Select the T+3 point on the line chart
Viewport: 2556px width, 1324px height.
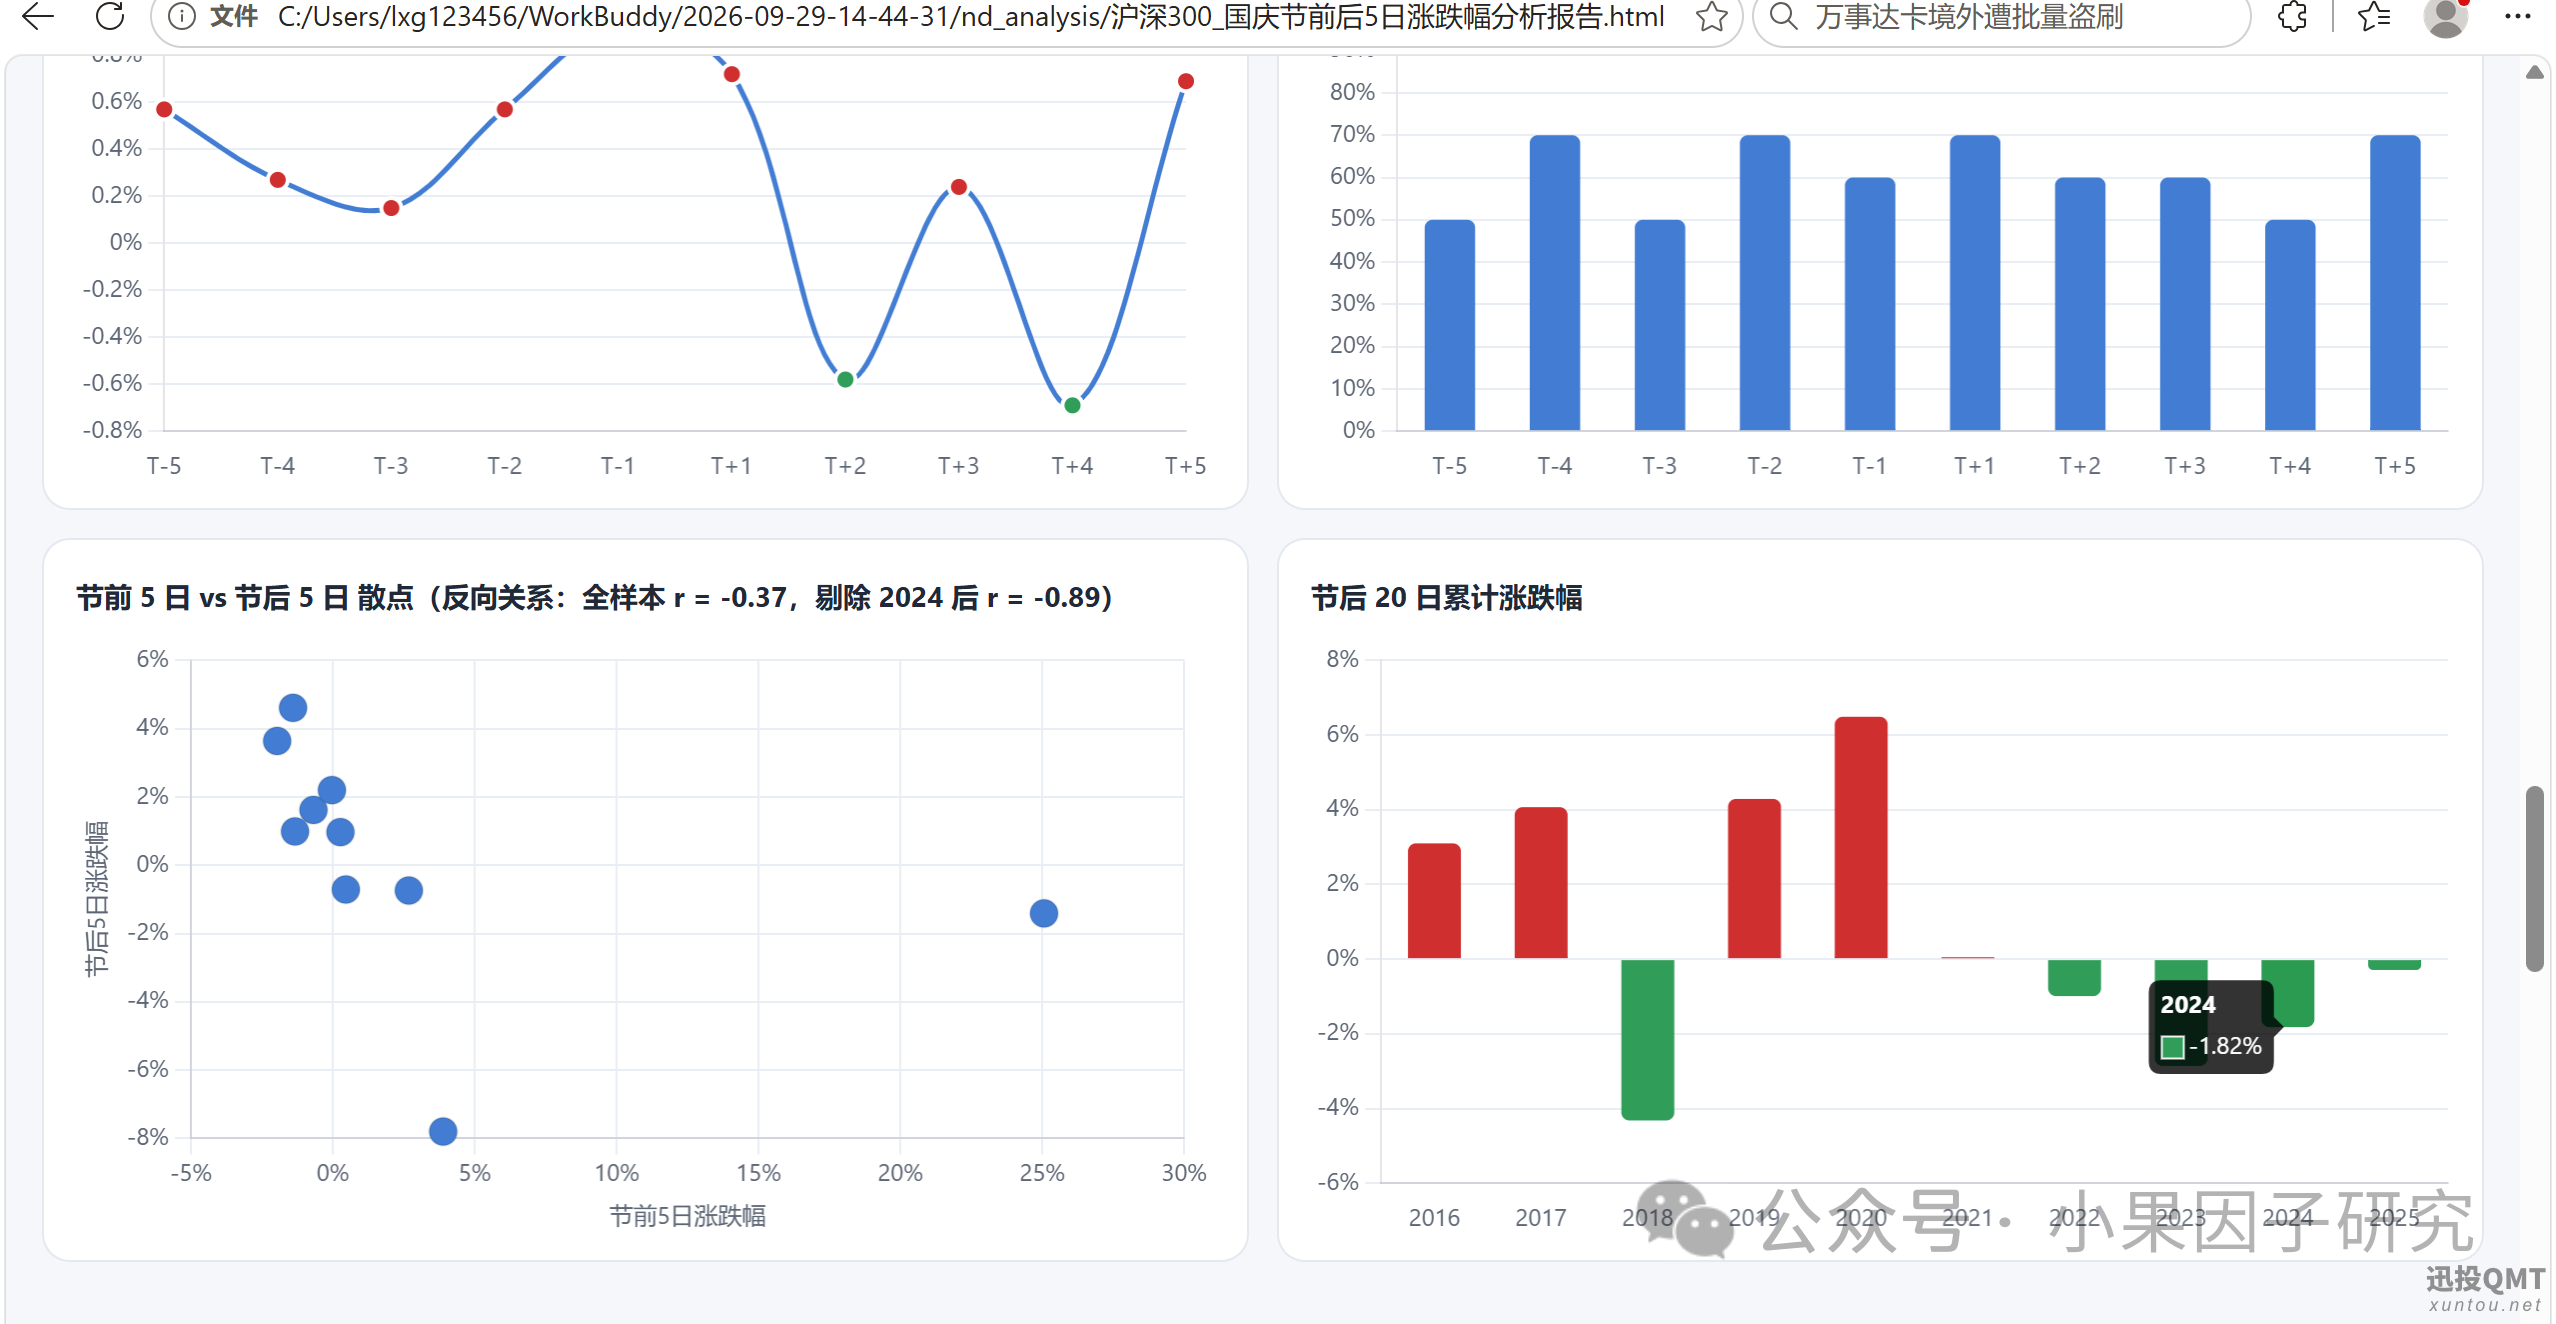pos(959,187)
